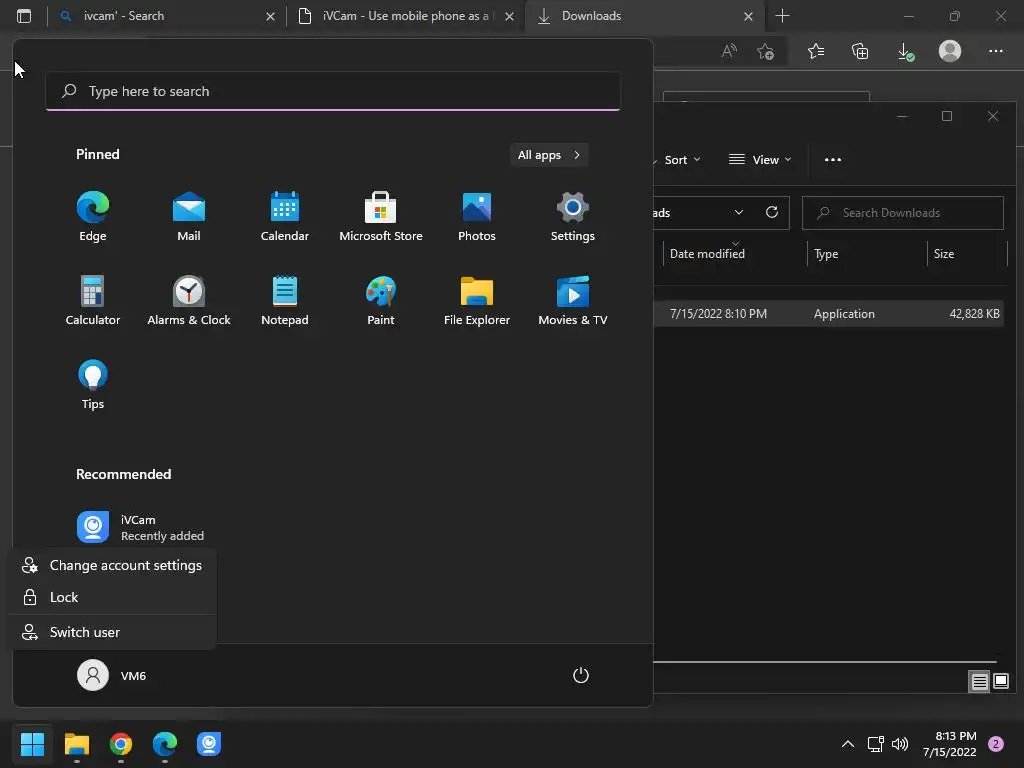Sort by Date modified column
The height and width of the screenshot is (768, 1024).
707,254
